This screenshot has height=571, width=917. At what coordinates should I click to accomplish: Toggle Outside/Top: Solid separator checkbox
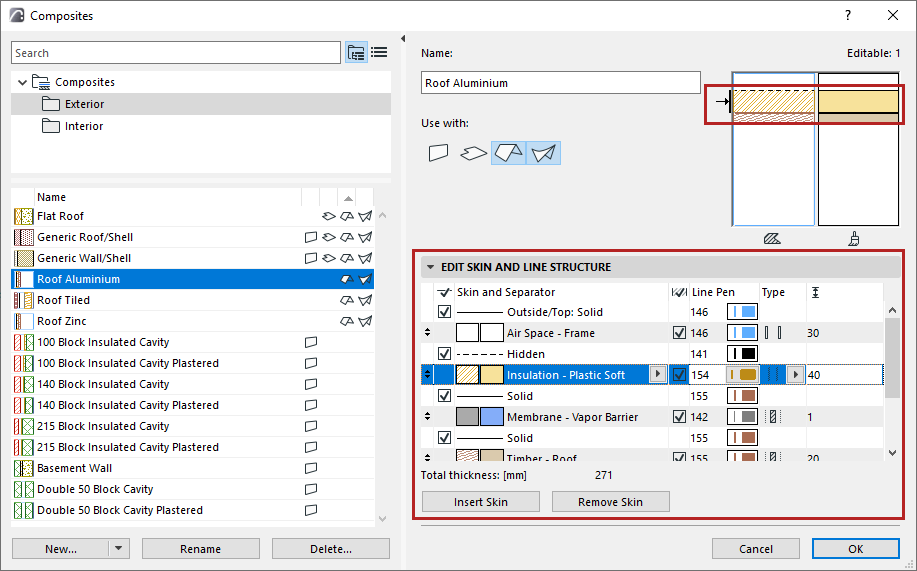444,312
